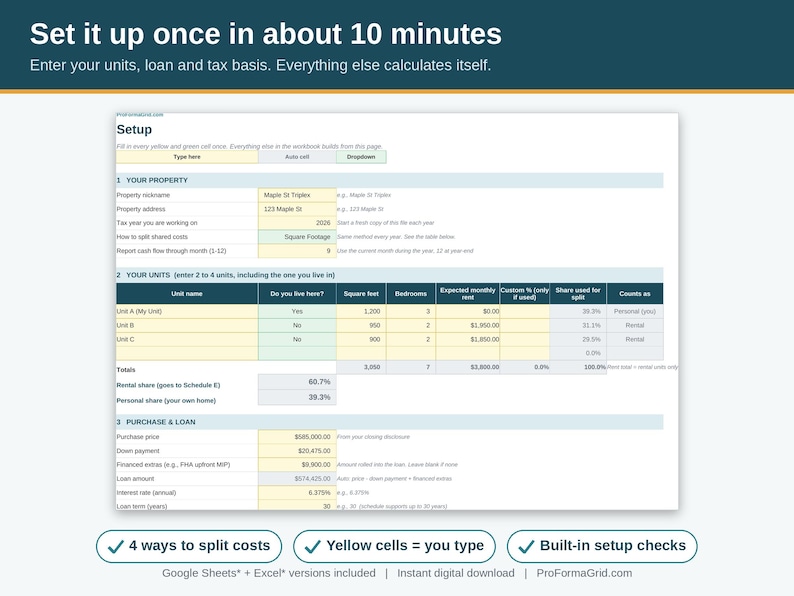The image size is (794, 596).
Task: Click the Loan amount auto cell $574,425.00
Action: [x=297, y=479]
